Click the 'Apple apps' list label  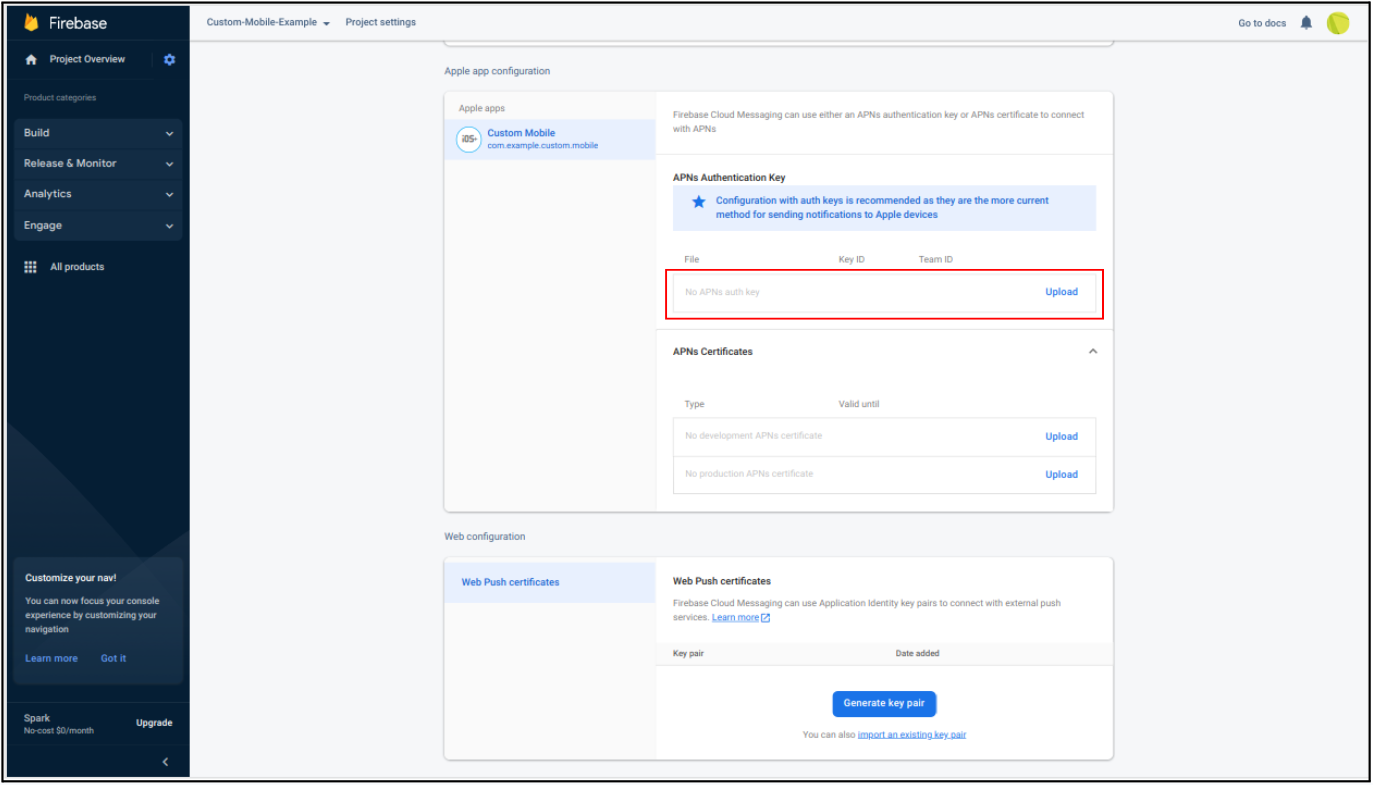(x=482, y=108)
